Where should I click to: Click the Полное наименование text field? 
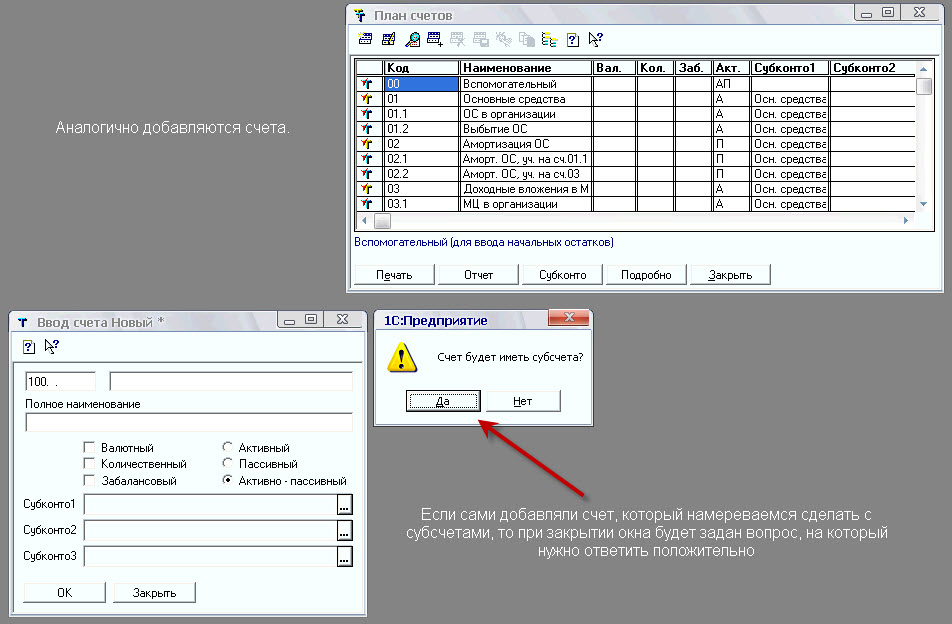(x=189, y=422)
